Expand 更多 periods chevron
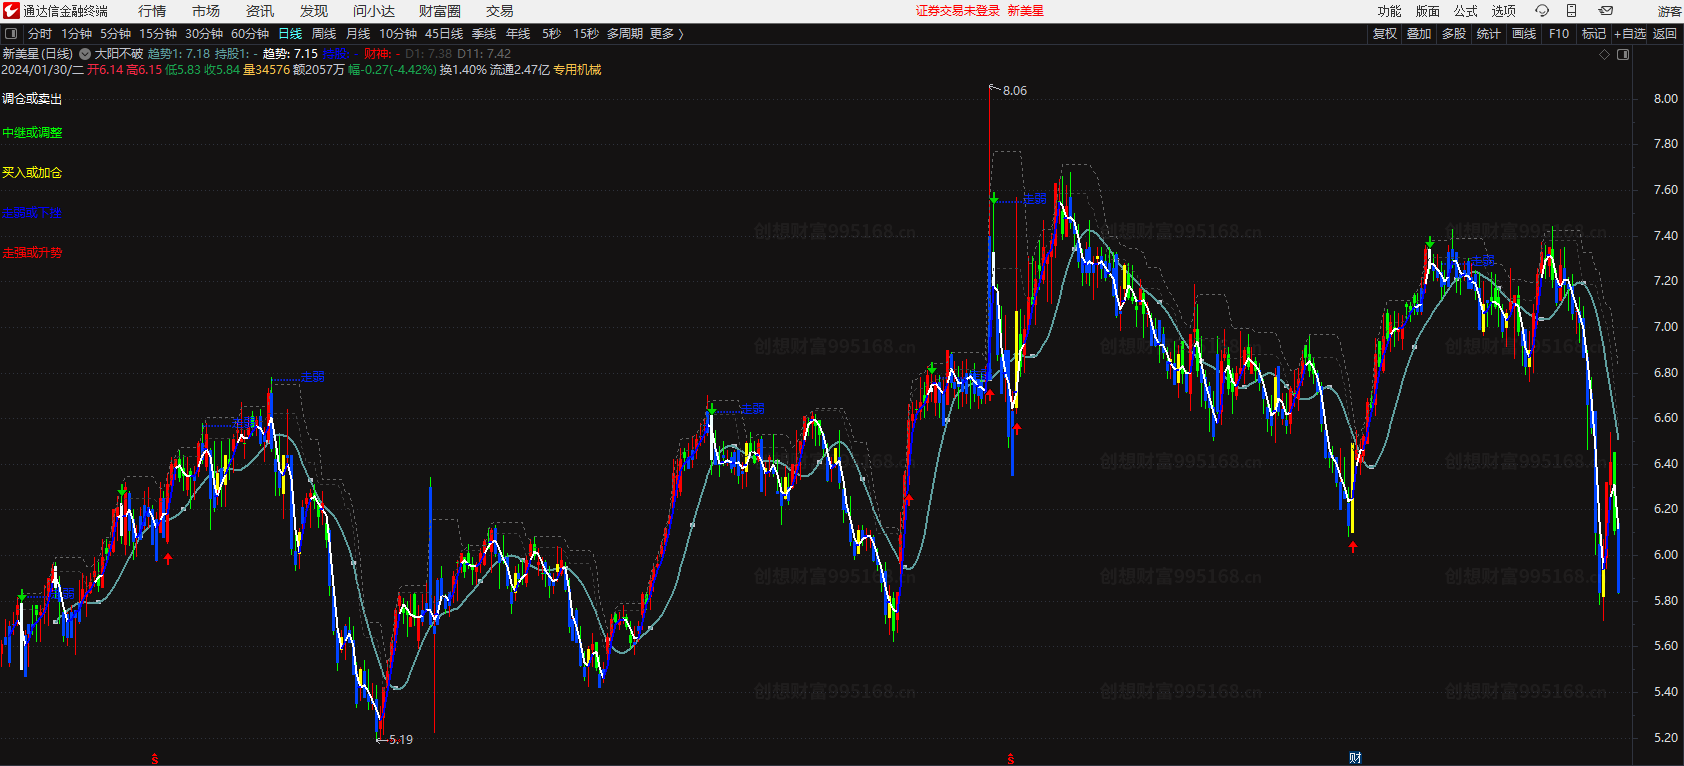The width and height of the screenshot is (1684, 766). pyautogui.click(x=667, y=34)
